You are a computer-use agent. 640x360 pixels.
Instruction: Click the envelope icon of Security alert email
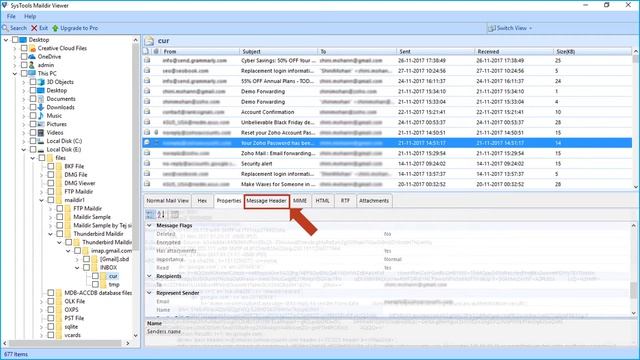coord(147,164)
